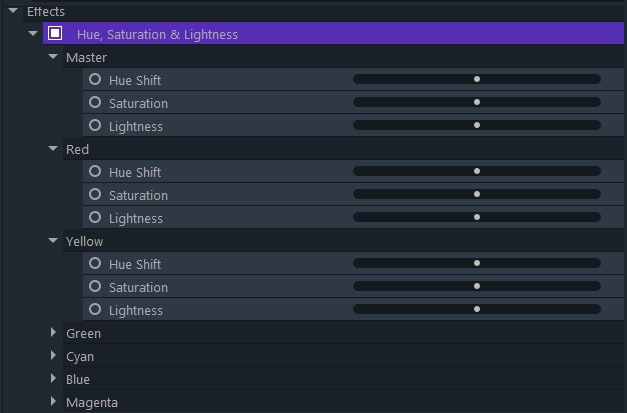627x413 pixels.
Task: Disable the Hue, Saturation & Lightness effect checkbox
Action: click(55, 33)
